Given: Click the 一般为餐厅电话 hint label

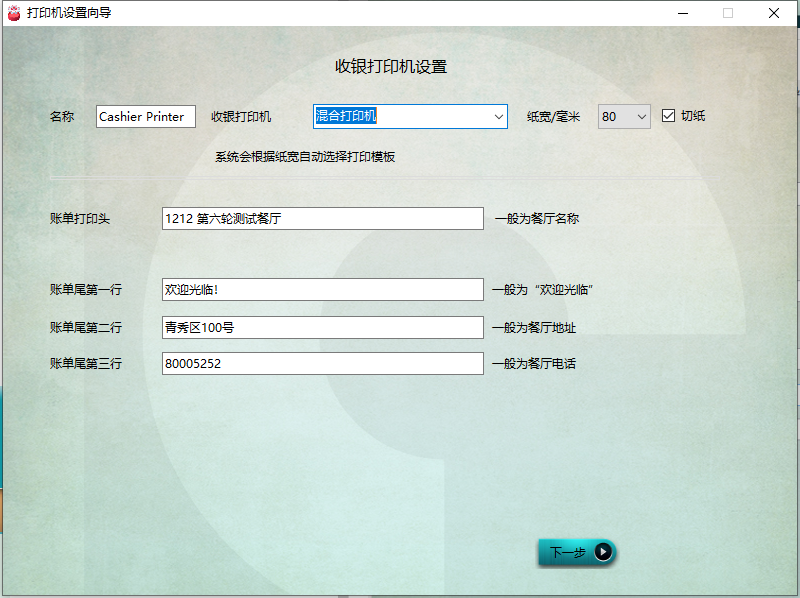Looking at the screenshot, I should (x=534, y=364).
